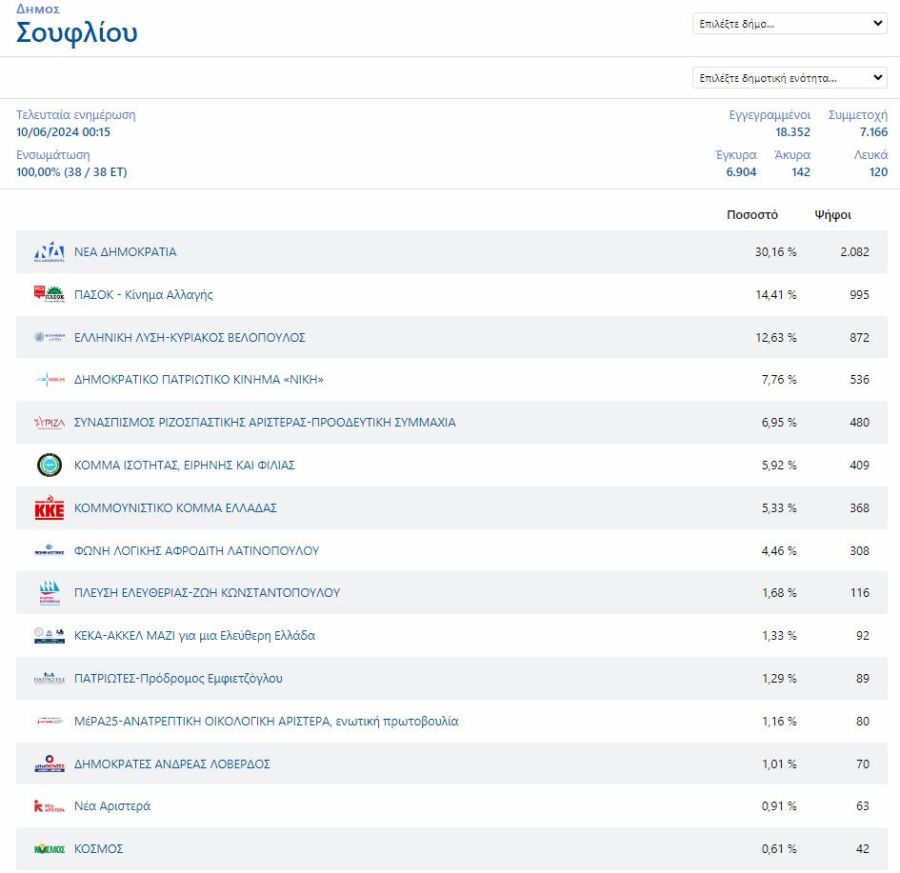Click the round green ΚΟΜΜΑ ΙΣΟΤΗΤΑΣ logo

[x=49, y=465]
